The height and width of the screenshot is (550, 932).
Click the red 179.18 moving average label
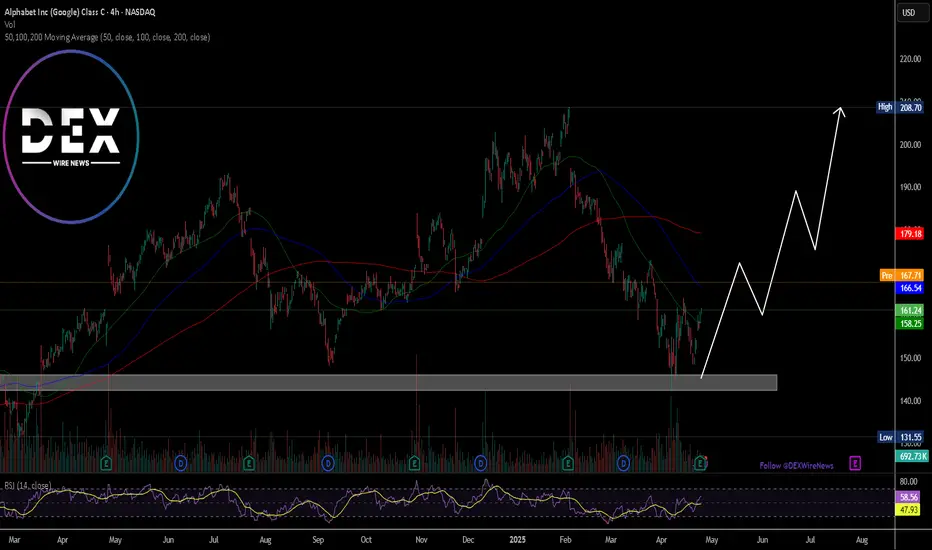coord(911,234)
